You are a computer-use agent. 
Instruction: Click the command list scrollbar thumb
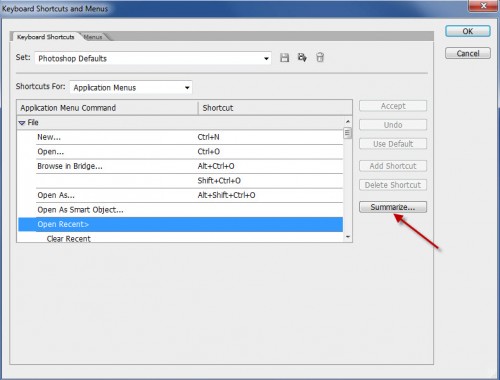(x=347, y=133)
